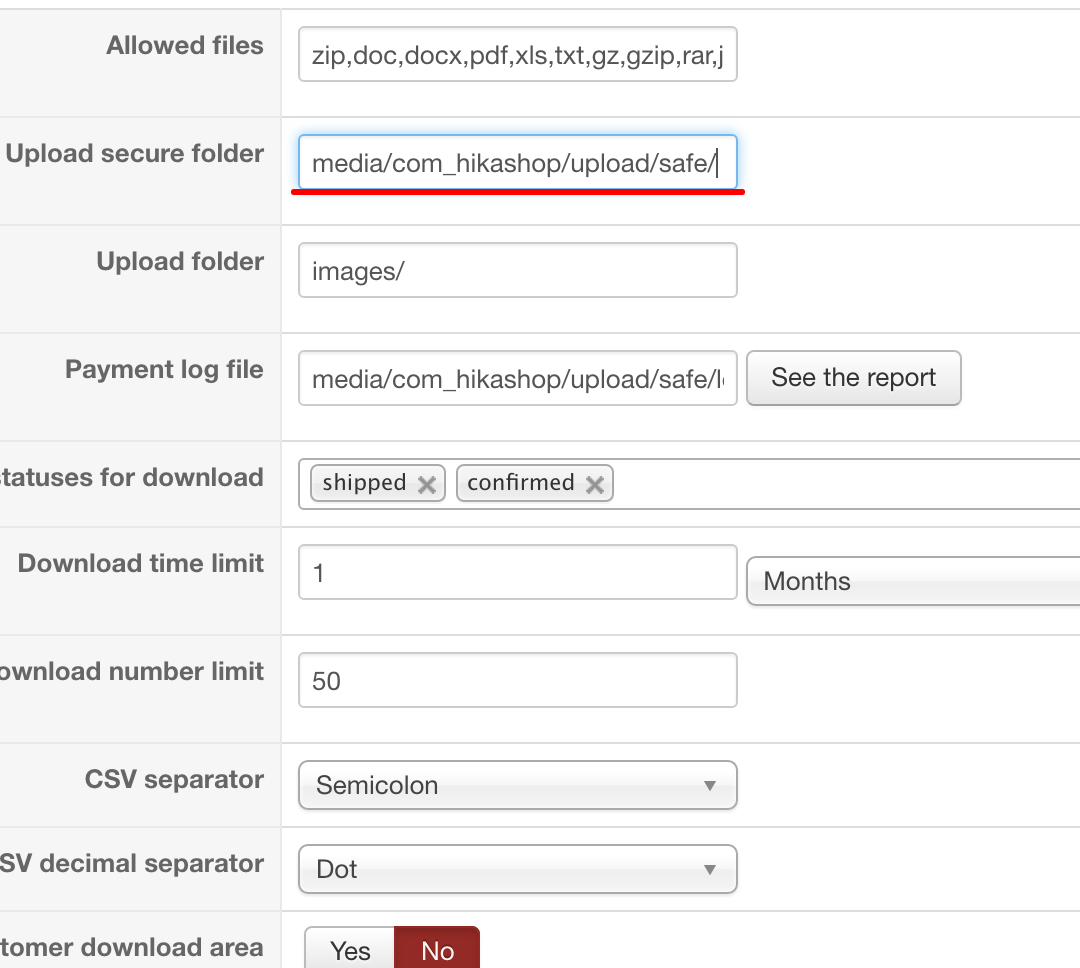Click the Upload secure folder label
Image resolution: width=1080 pixels, height=968 pixels.
[135, 153]
